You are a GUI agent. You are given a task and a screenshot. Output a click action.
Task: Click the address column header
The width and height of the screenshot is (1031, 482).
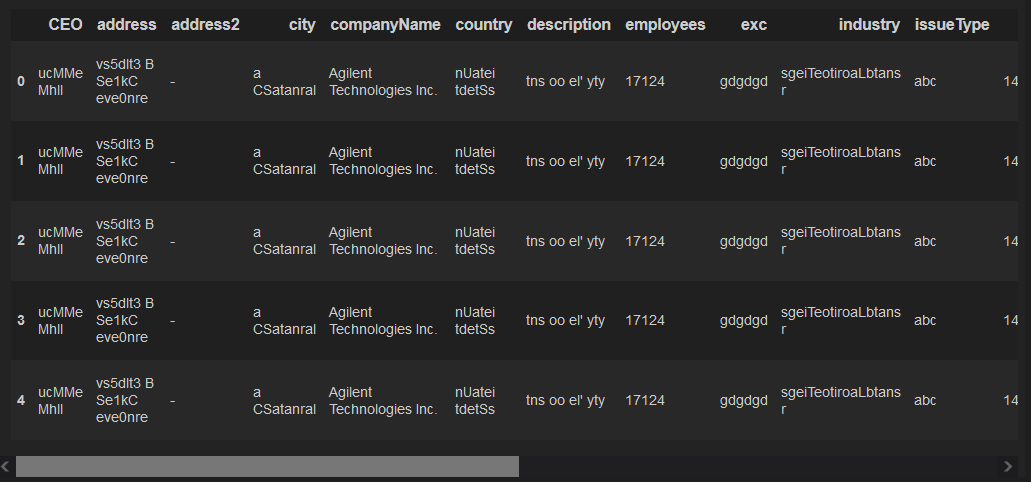coord(127,25)
